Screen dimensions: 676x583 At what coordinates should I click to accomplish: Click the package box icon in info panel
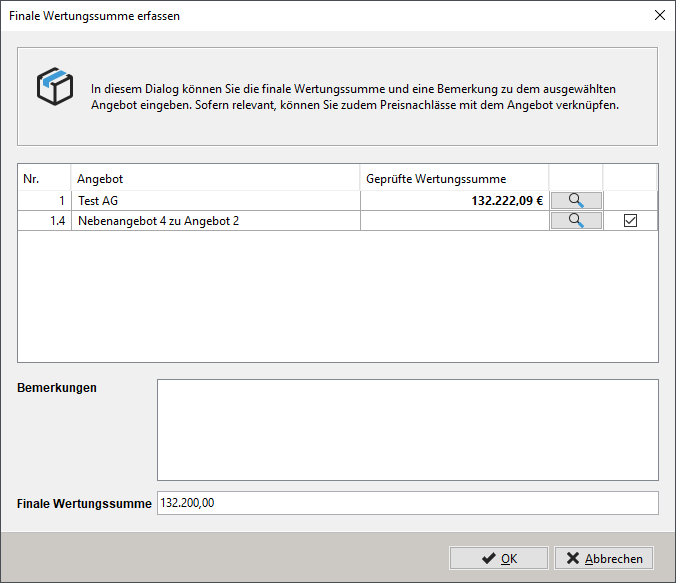click(x=55, y=86)
